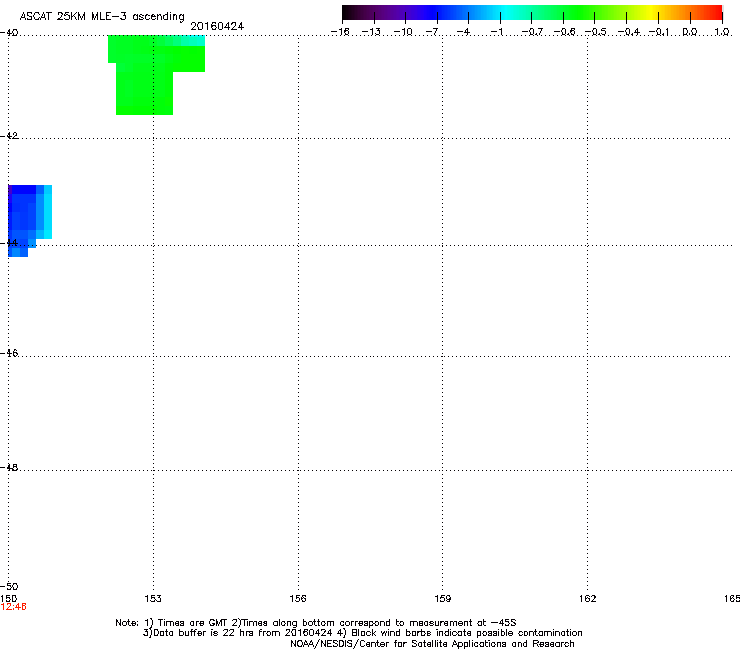
Task: Click the -1 color scale label
Action: pyautogui.click(x=496, y=32)
